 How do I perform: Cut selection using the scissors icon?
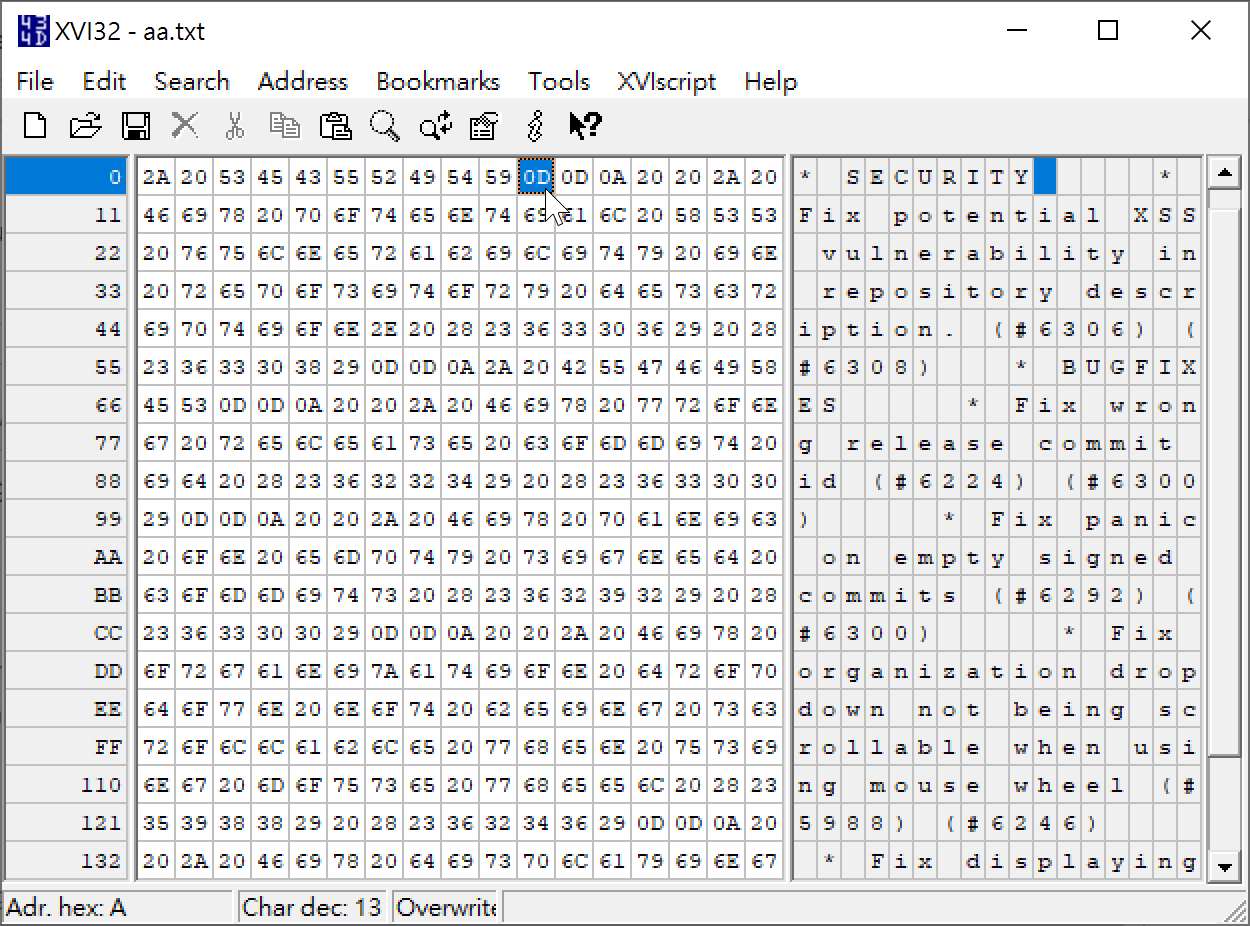click(x=235, y=126)
